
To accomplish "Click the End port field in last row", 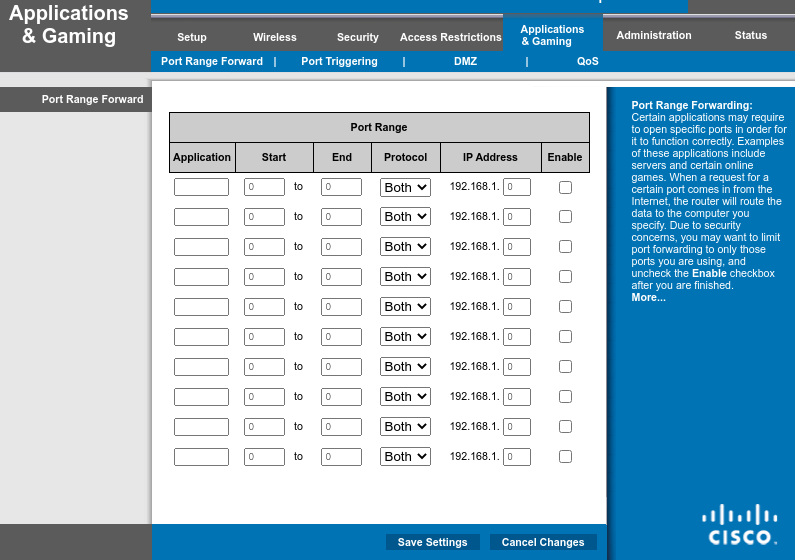I will [341, 457].
